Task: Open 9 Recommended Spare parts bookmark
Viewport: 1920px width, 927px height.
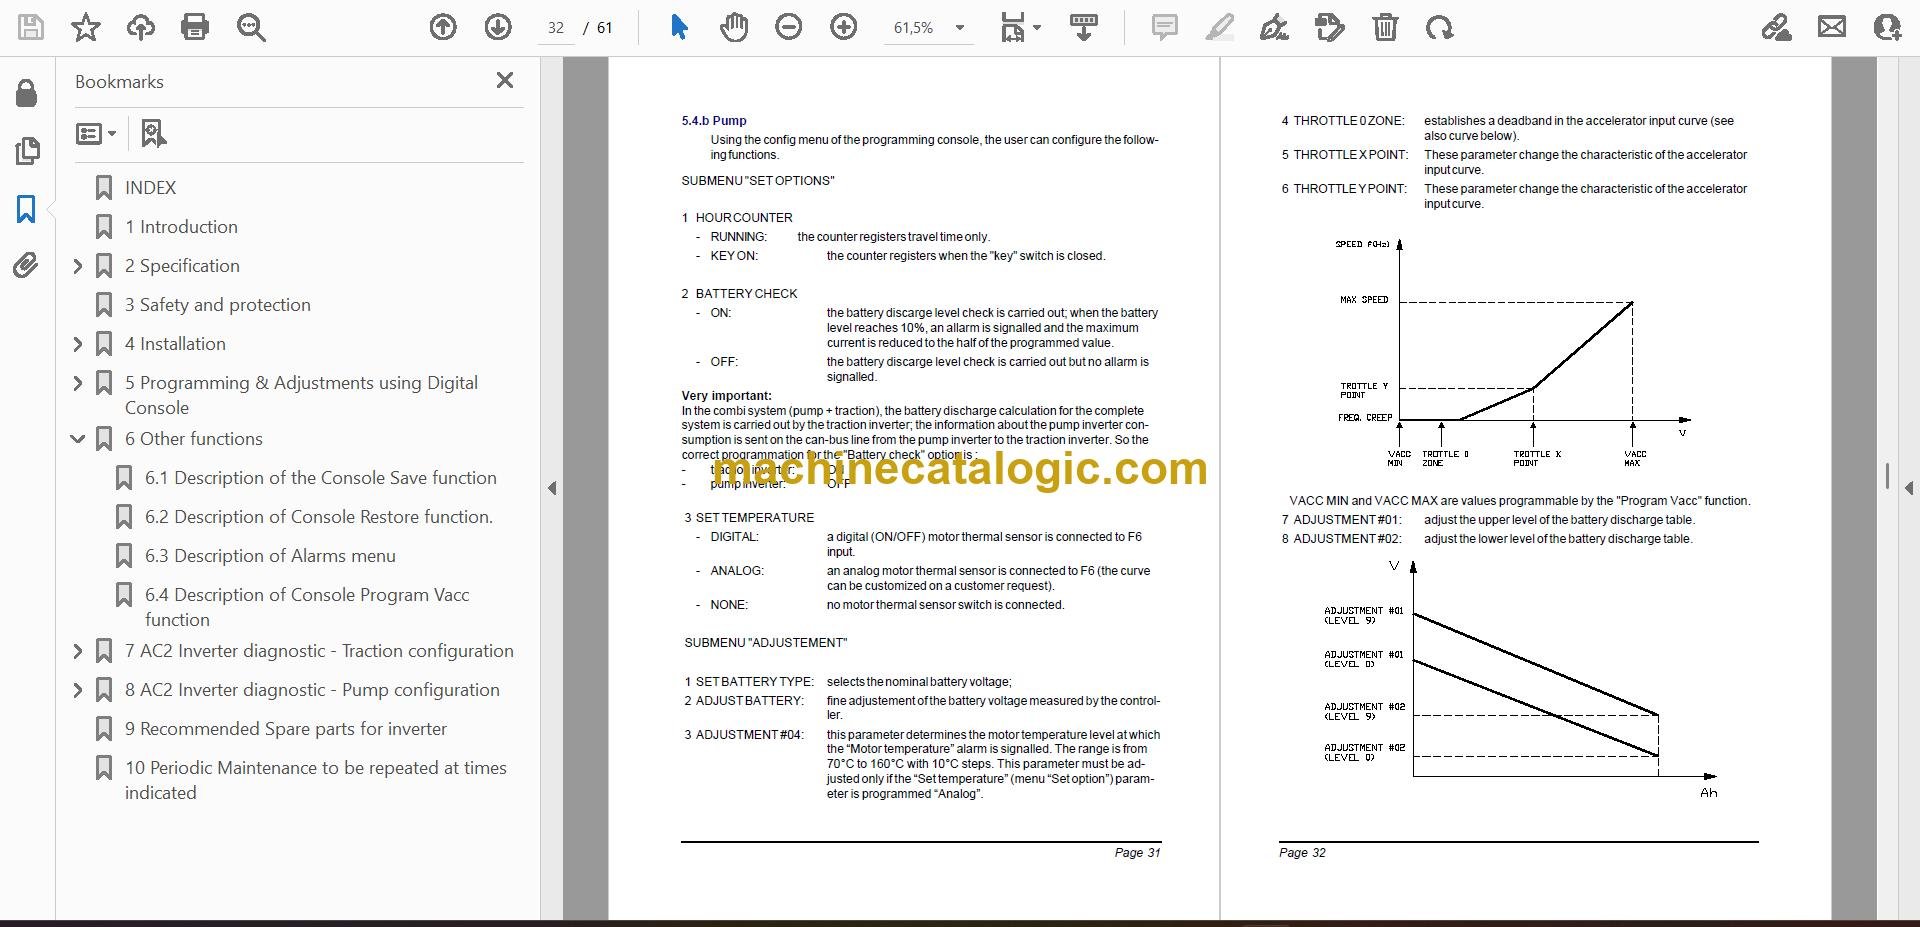Action: 285,729
